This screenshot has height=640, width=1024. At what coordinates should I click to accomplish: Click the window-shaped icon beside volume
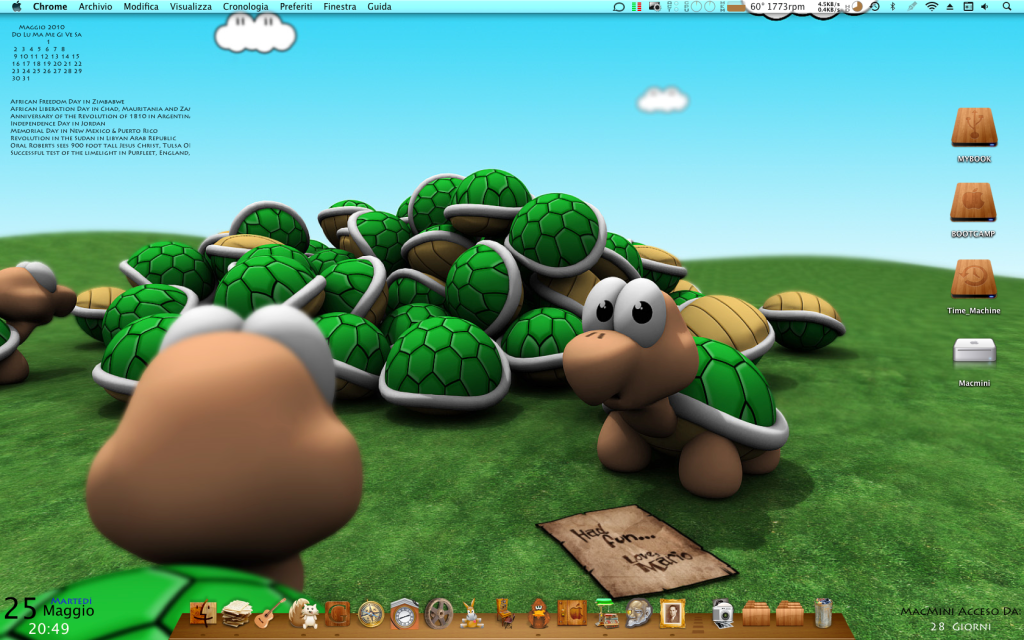(x=968, y=7)
